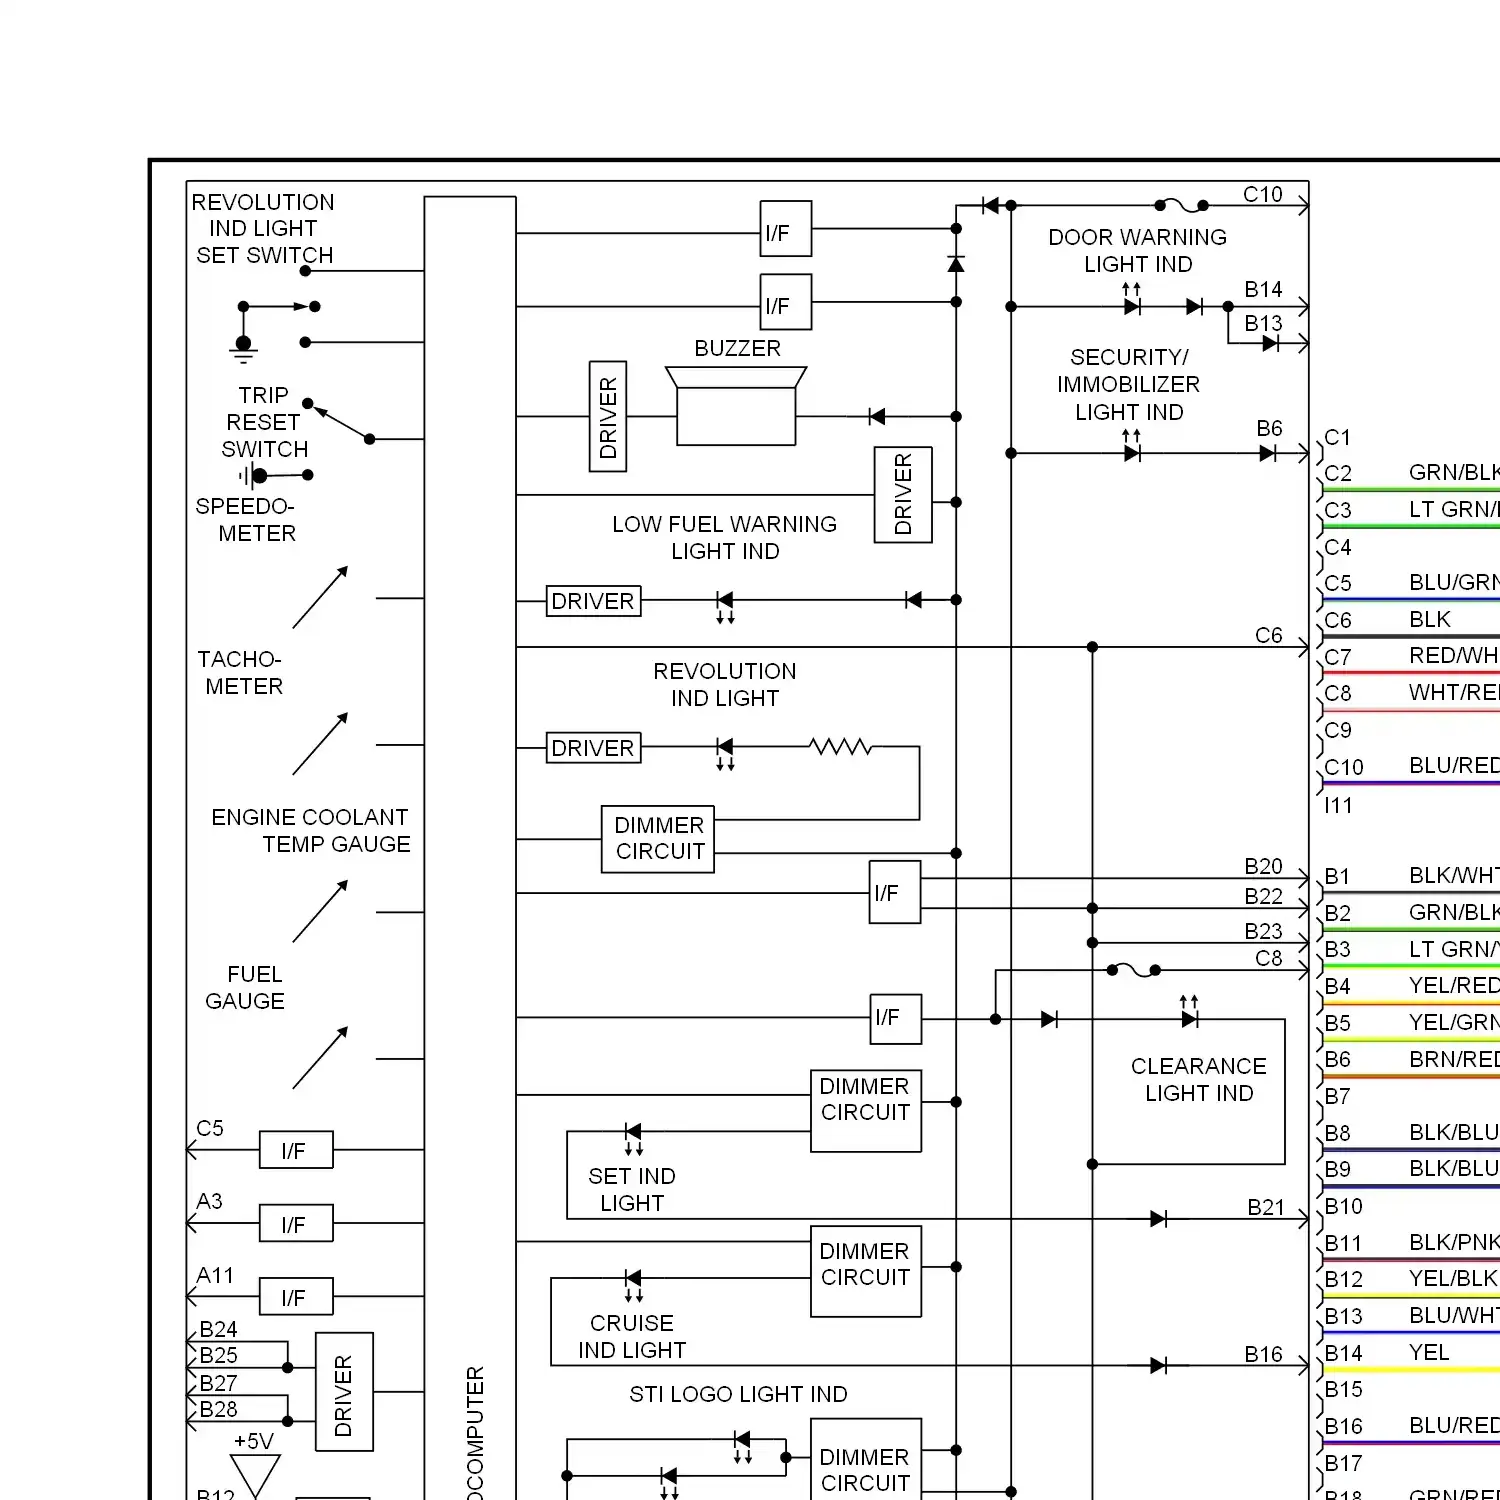The image size is (1500, 1500).
Task: Click the C1 connector pin label
Action: (1337, 437)
